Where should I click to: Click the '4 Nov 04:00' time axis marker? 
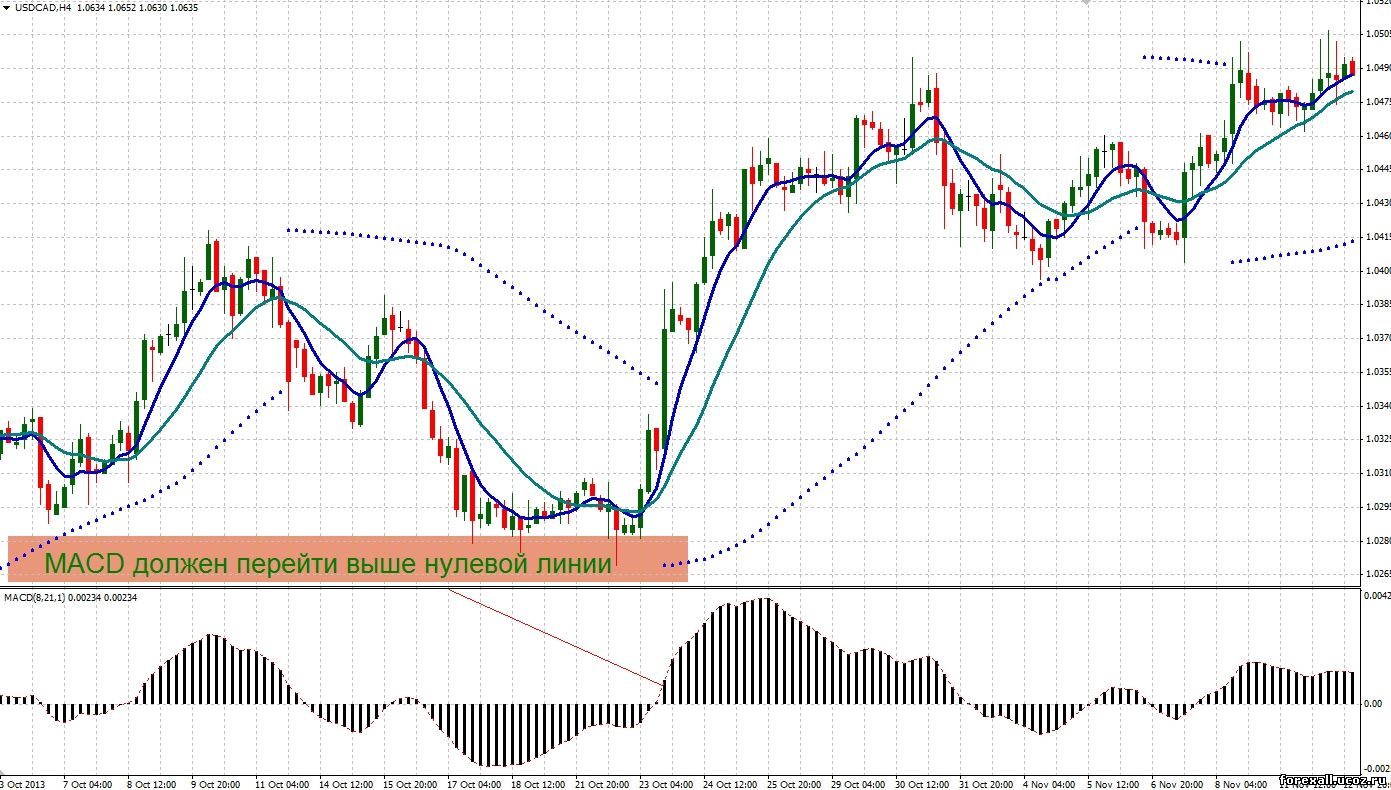[1049, 784]
